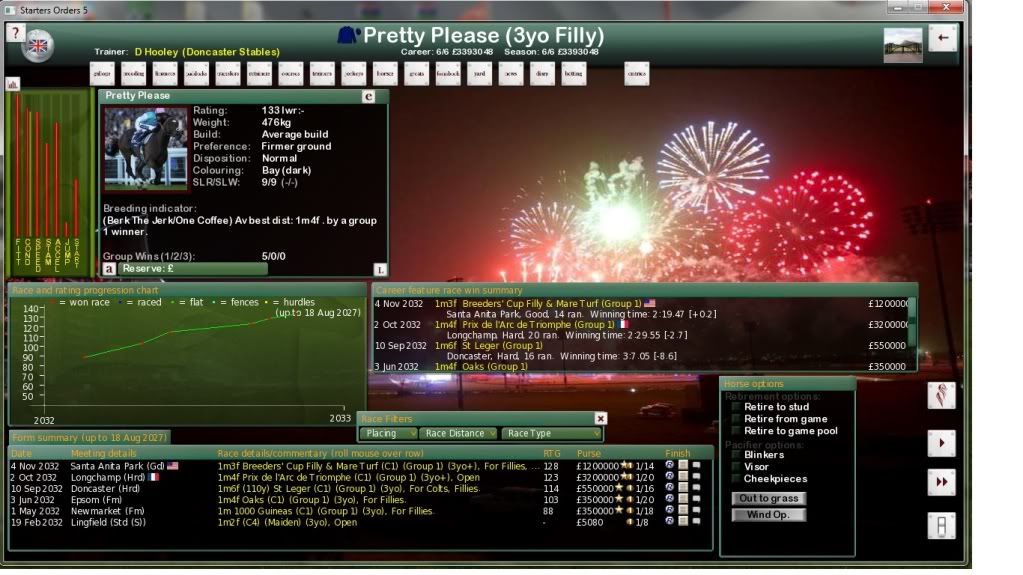Open result table for Newmarket race

[683, 510]
